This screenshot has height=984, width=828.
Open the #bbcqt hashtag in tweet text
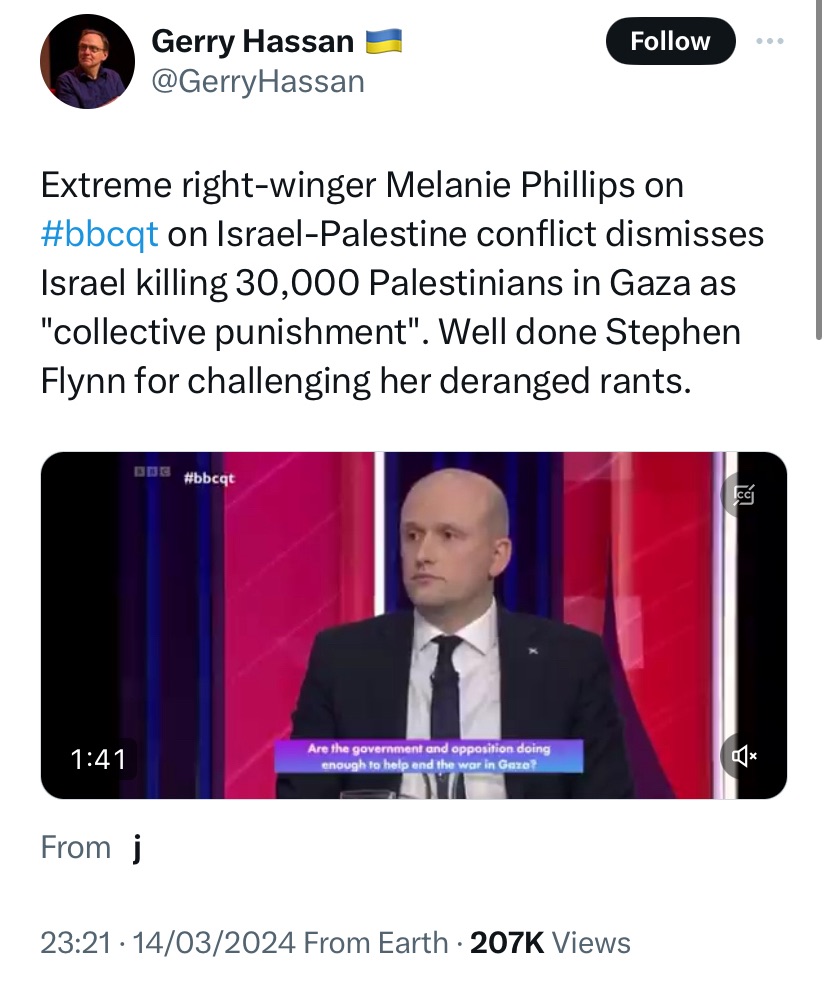point(99,233)
